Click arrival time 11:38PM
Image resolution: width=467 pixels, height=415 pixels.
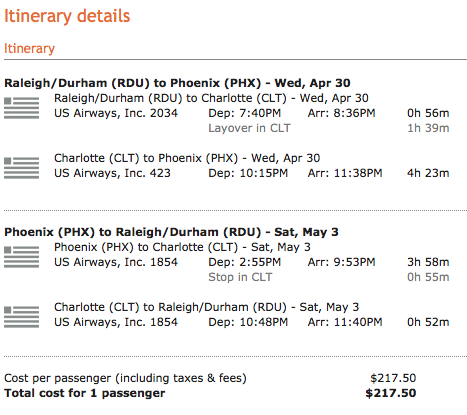click(358, 173)
